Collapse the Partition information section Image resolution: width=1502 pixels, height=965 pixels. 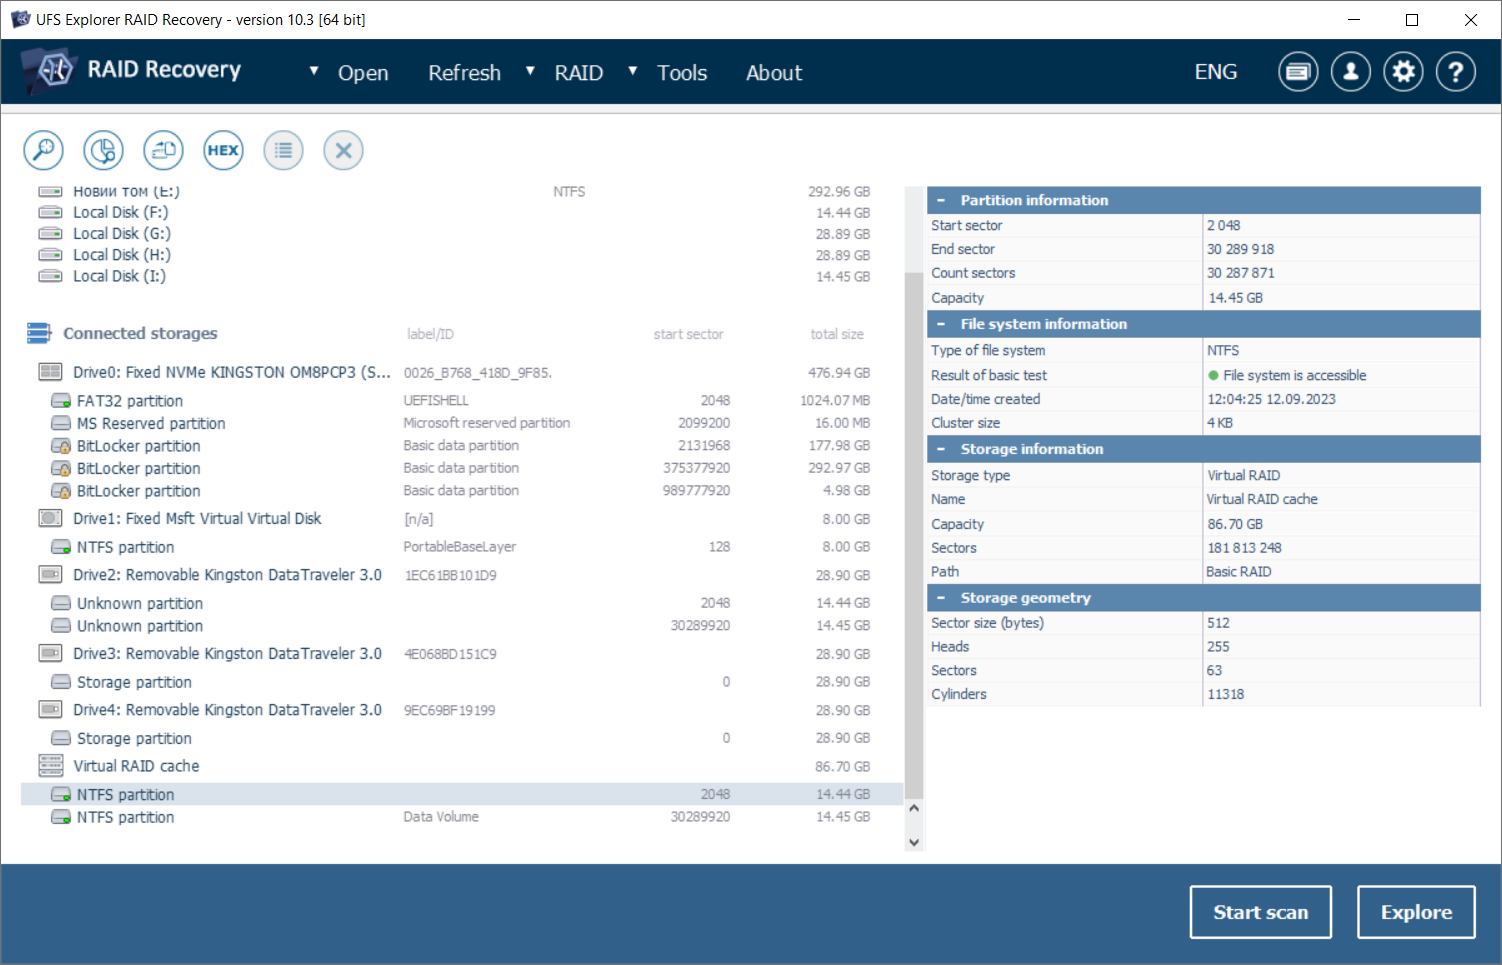pos(941,200)
